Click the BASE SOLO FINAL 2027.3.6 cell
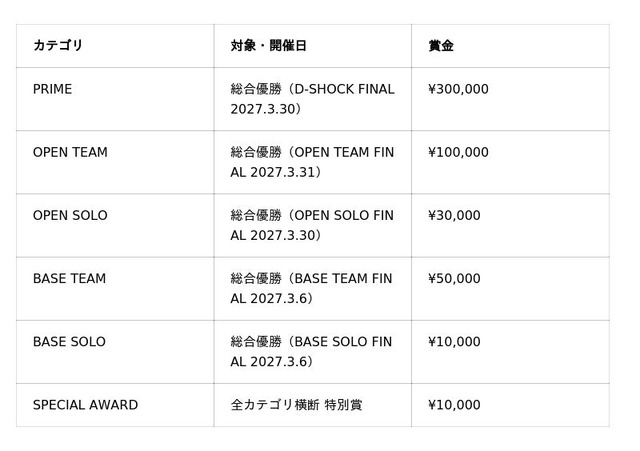Viewport: 640px width, 451px height. pyautogui.click(x=313, y=352)
